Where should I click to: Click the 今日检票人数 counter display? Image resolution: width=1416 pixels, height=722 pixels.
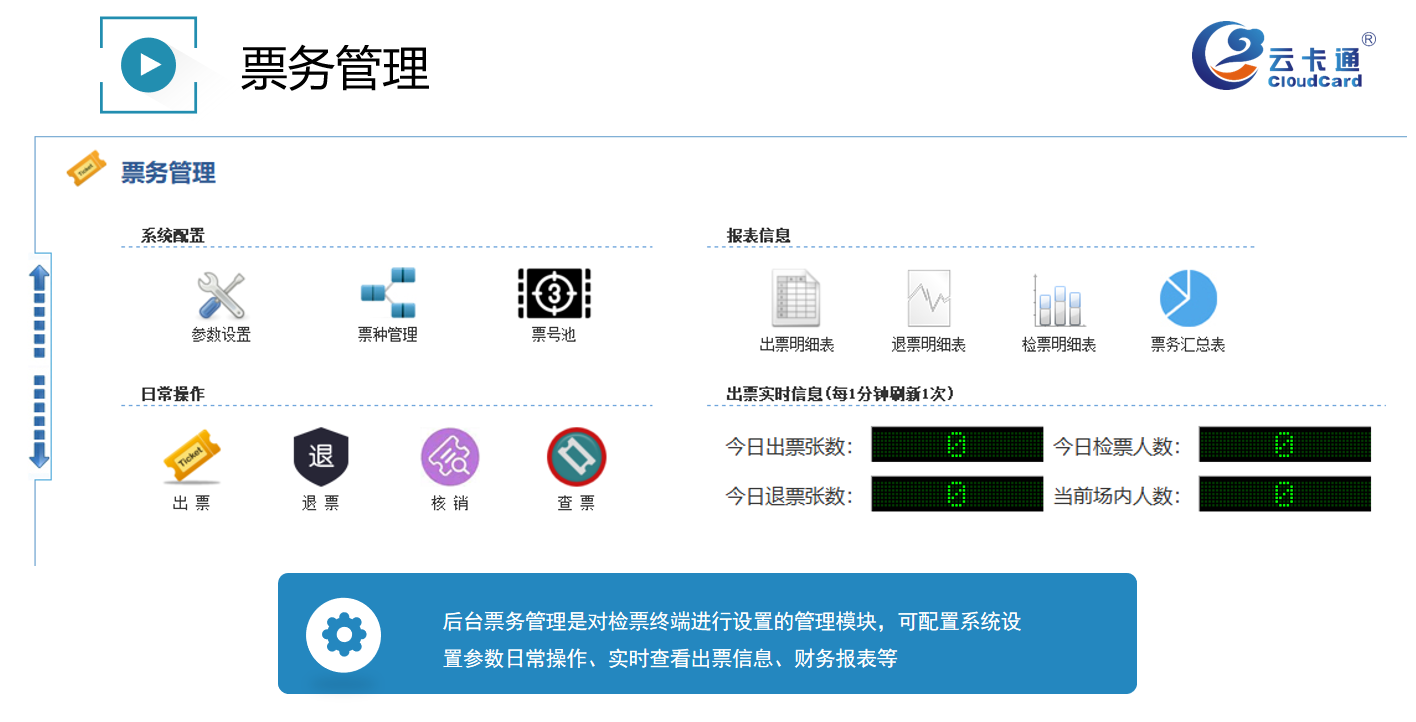pos(1284,445)
